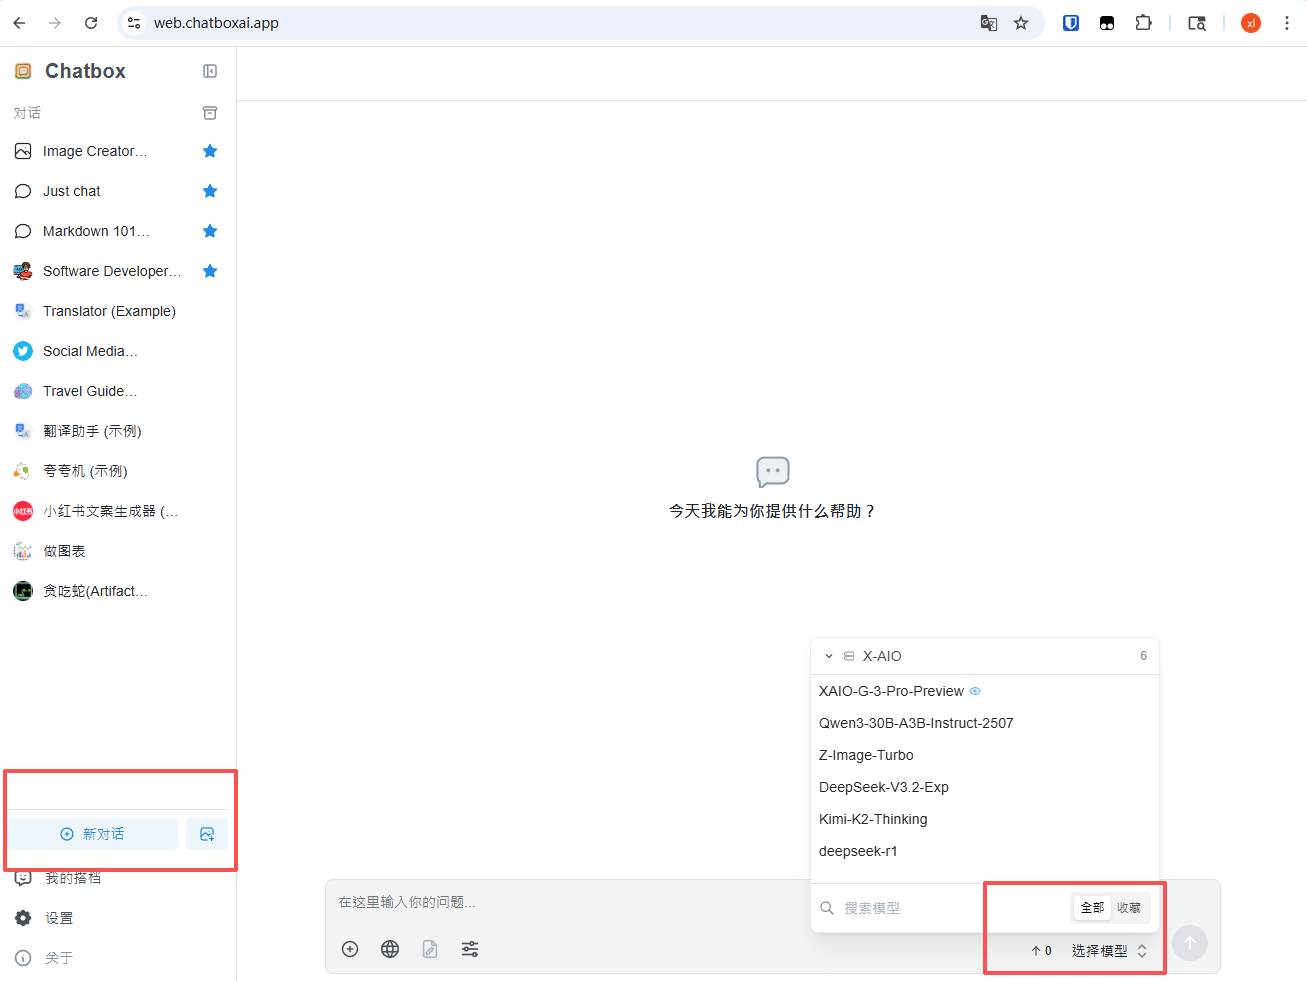Unstar the Software Developer conversation
The image size is (1307, 981).
210,271
